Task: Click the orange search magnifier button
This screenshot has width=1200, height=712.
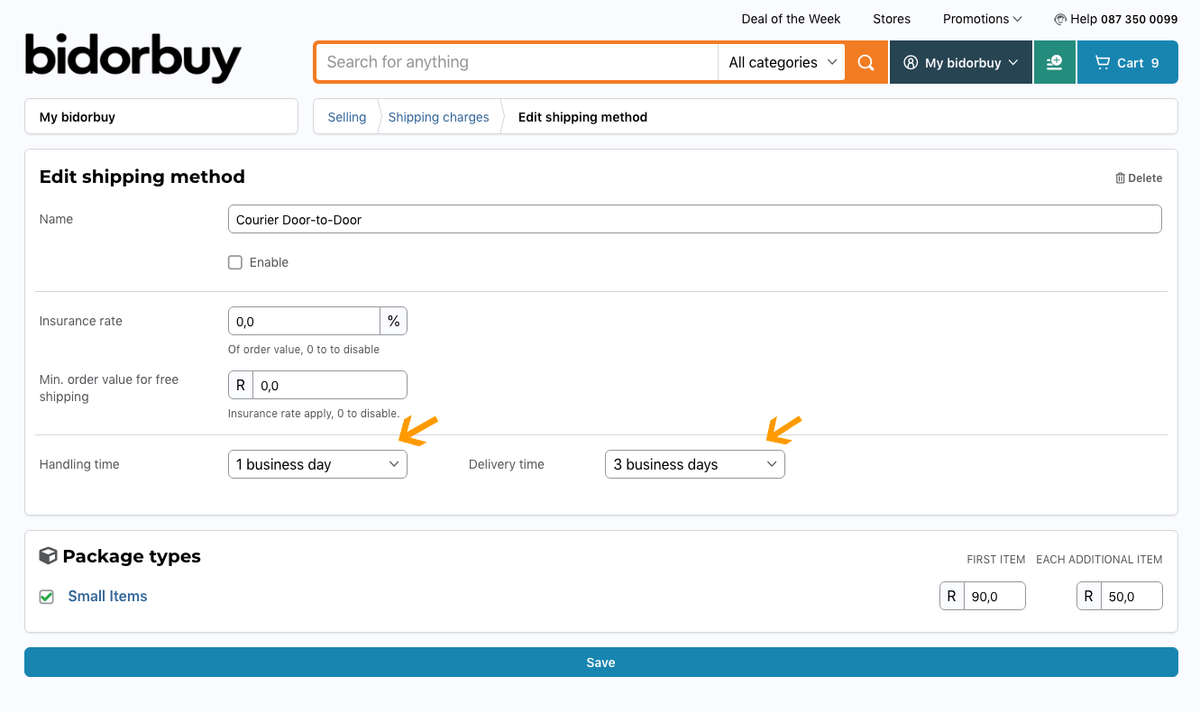Action: [866, 62]
